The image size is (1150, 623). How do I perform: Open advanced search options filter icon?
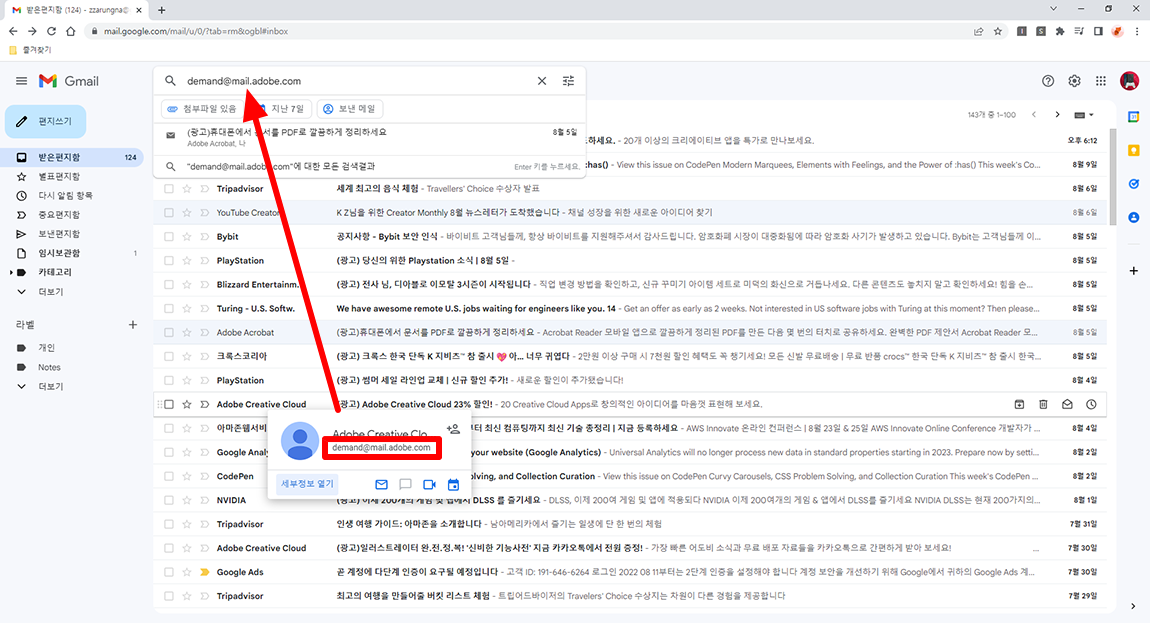(568, 81)
